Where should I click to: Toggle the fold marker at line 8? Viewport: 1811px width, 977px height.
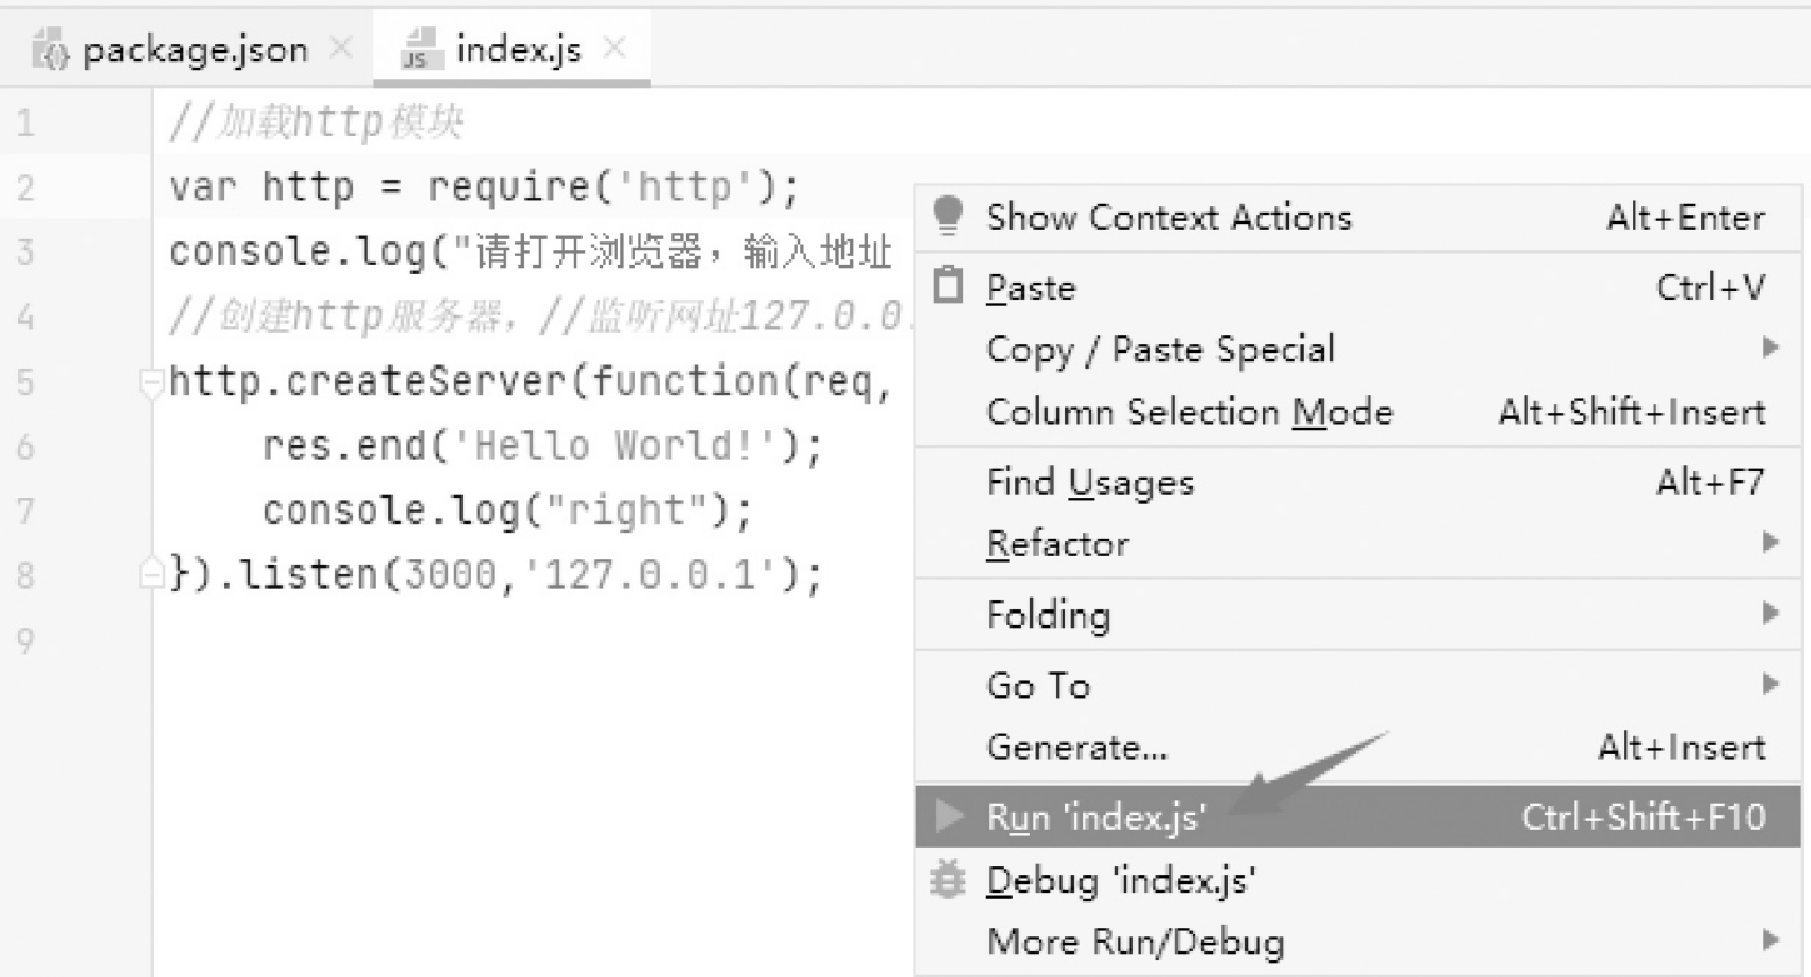(151, 574)
